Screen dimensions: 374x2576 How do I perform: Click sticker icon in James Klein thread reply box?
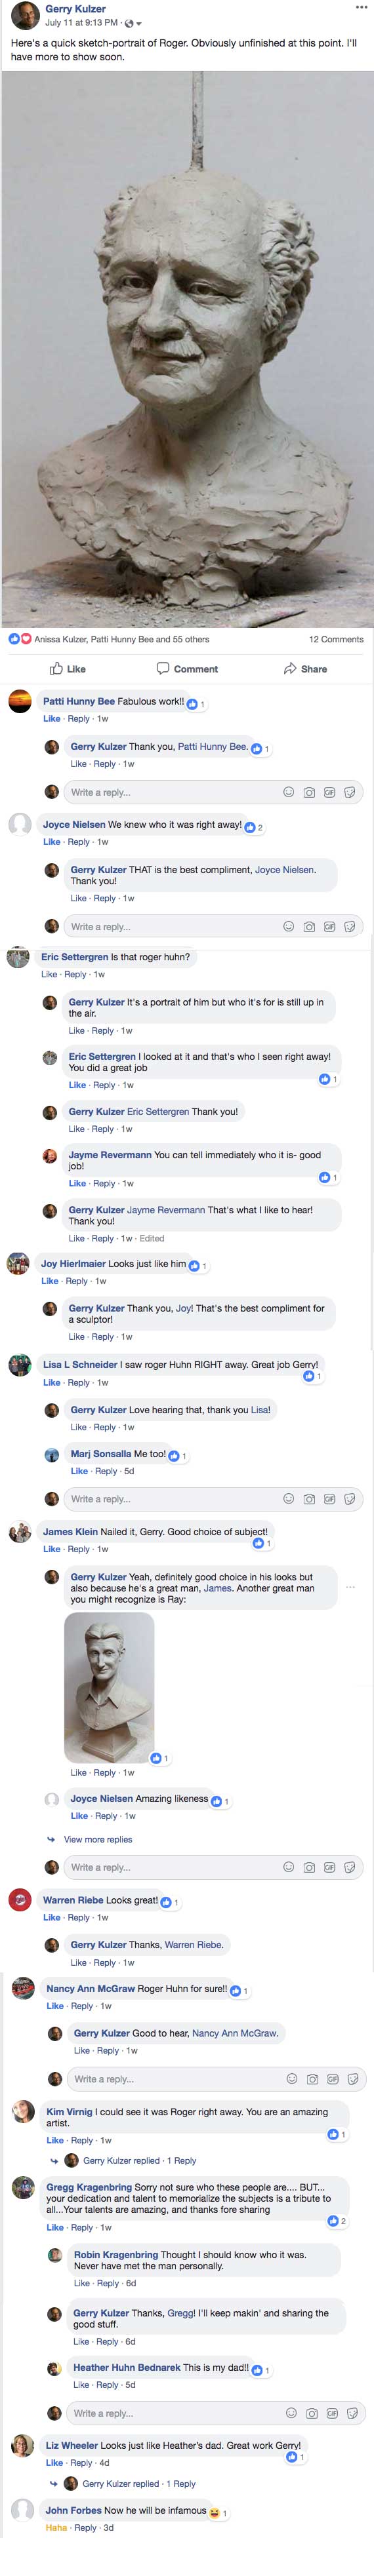349,1867
